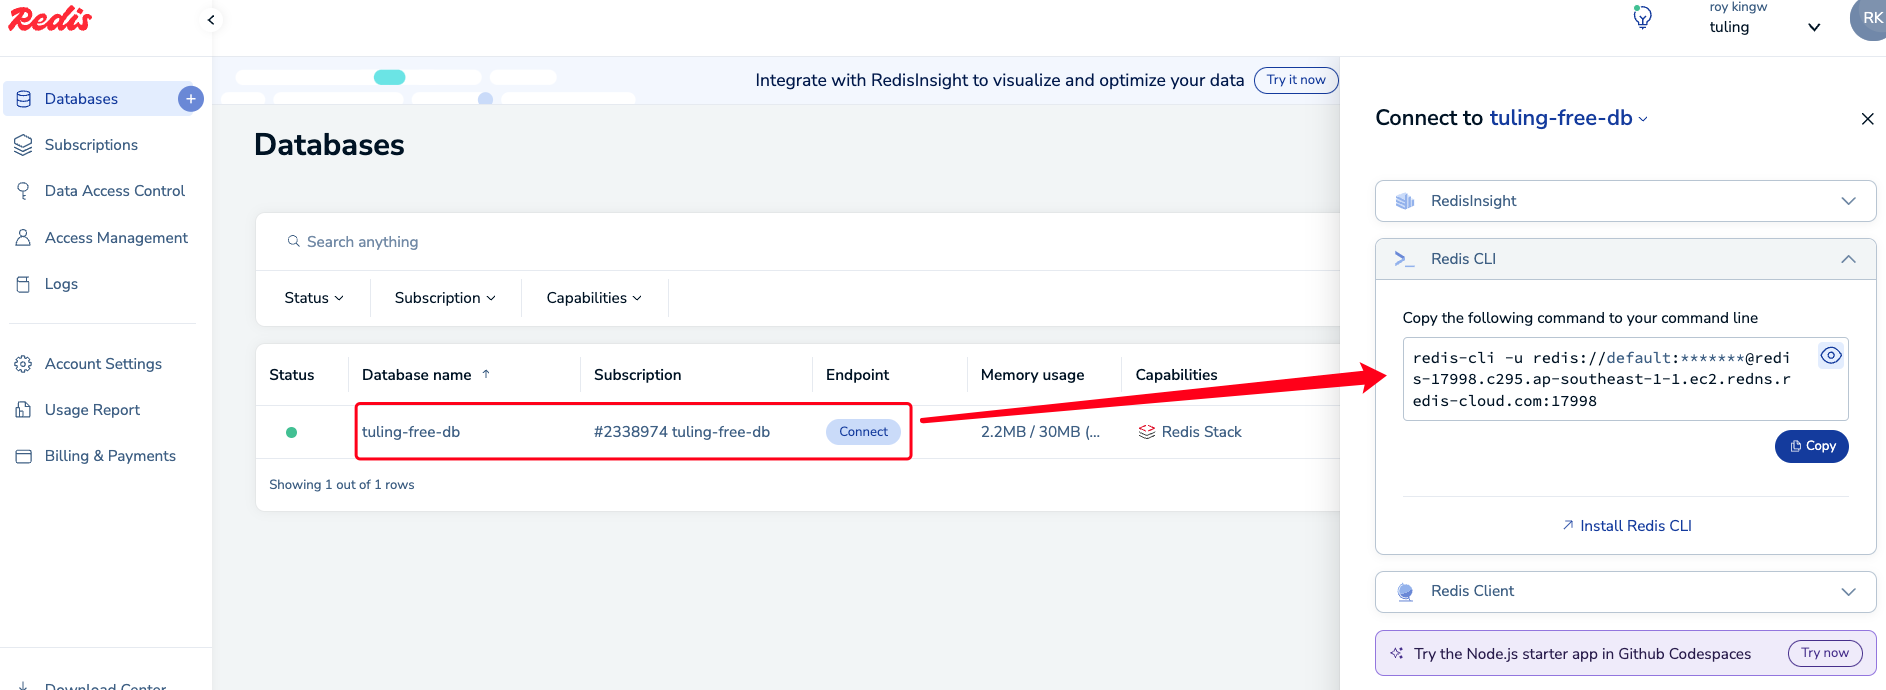Screen dimensions: 1886x690
Task: Open Access Management page
Action: 116,238
